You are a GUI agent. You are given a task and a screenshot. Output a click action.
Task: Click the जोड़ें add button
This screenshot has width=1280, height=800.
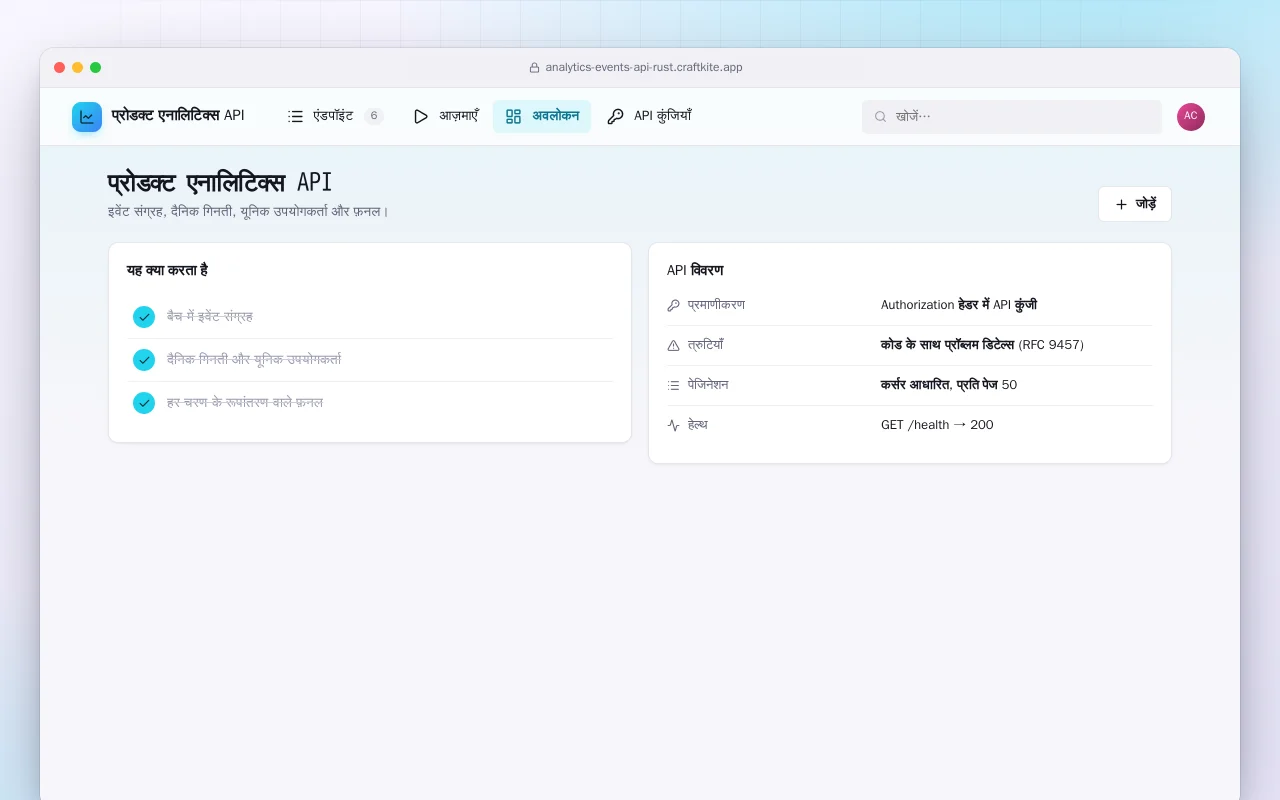pos(1135,204)
